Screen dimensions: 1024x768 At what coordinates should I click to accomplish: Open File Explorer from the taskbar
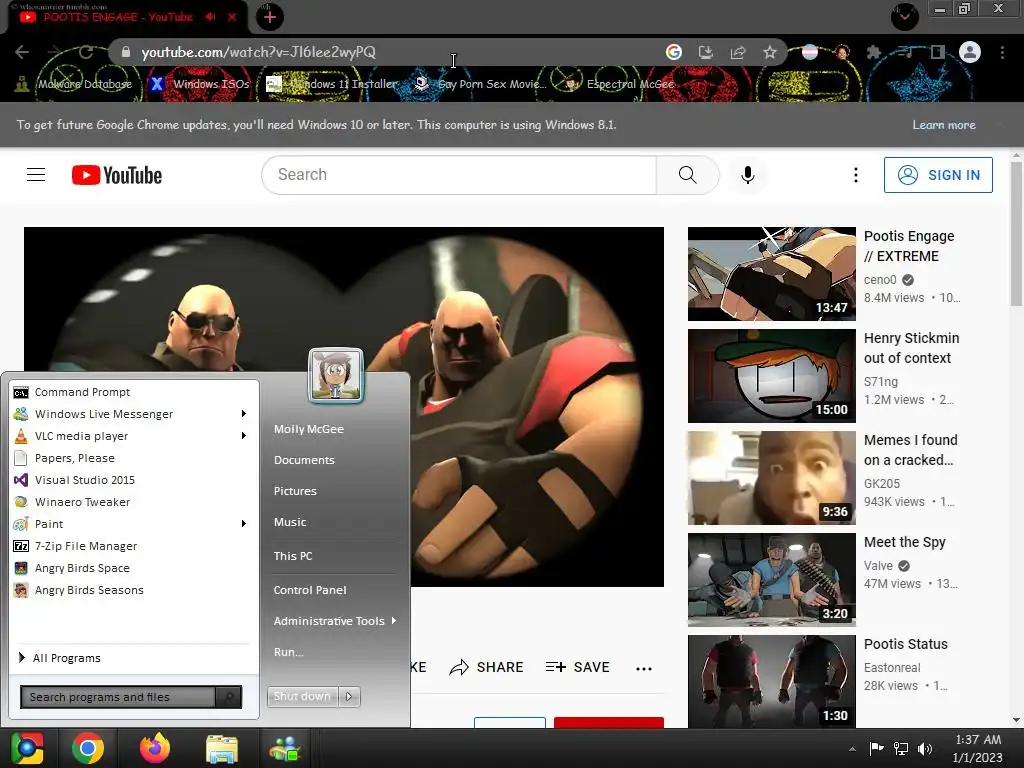222,748
